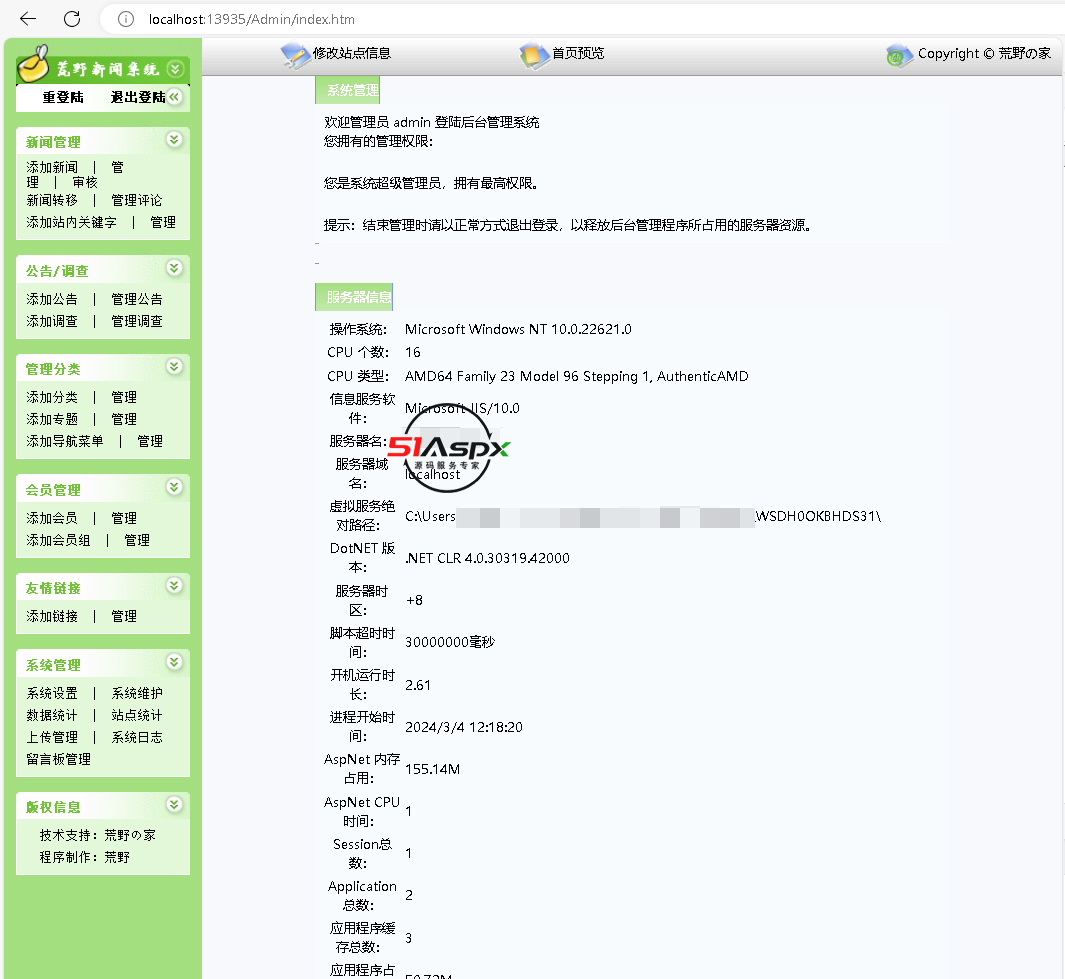This screenshot has width=1065, height=979.
Task: Select the 服务器信息 tab header
Action: [x=355, y=297]
